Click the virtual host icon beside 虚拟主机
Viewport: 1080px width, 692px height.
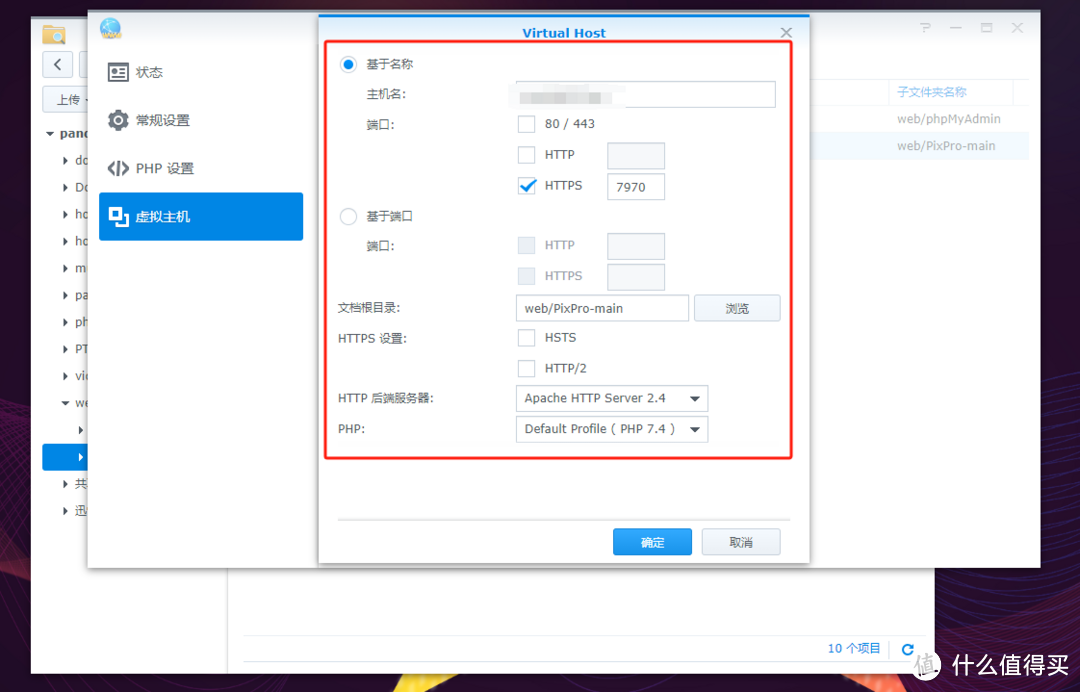pyautogui.click(x=118, y=216)
